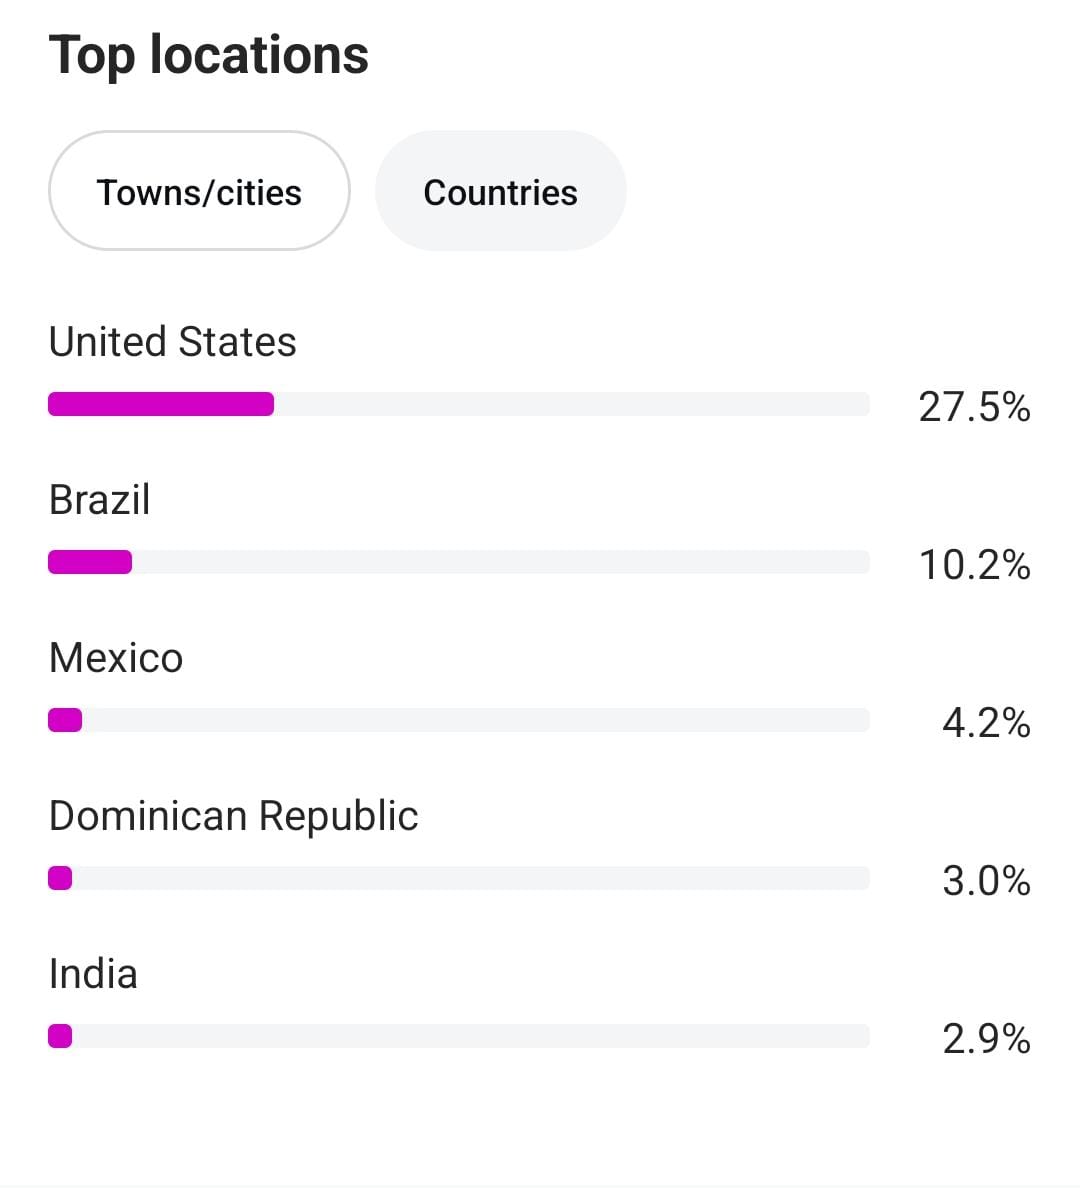Click the 10.2% value
Image resolution: width=1080 pixels, height=1188 pixels.
tap(974, 565)
